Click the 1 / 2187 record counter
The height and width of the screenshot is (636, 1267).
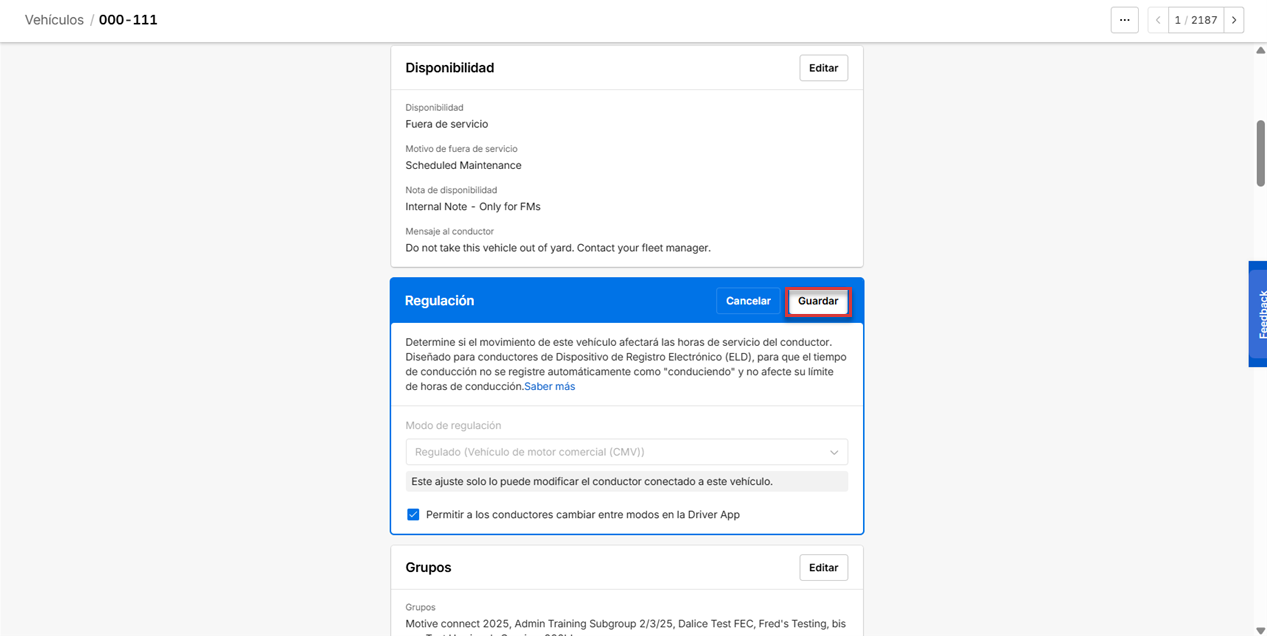tap(1196, 20)
